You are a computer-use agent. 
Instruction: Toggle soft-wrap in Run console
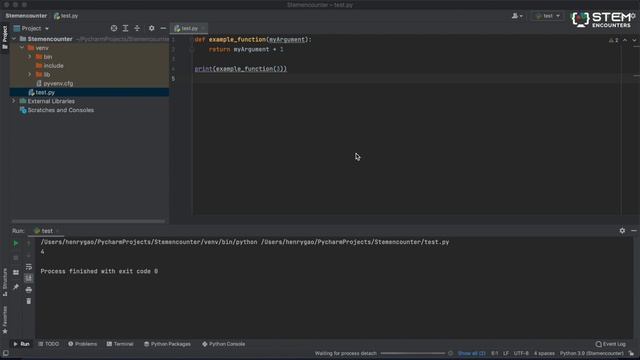(29, 267)
